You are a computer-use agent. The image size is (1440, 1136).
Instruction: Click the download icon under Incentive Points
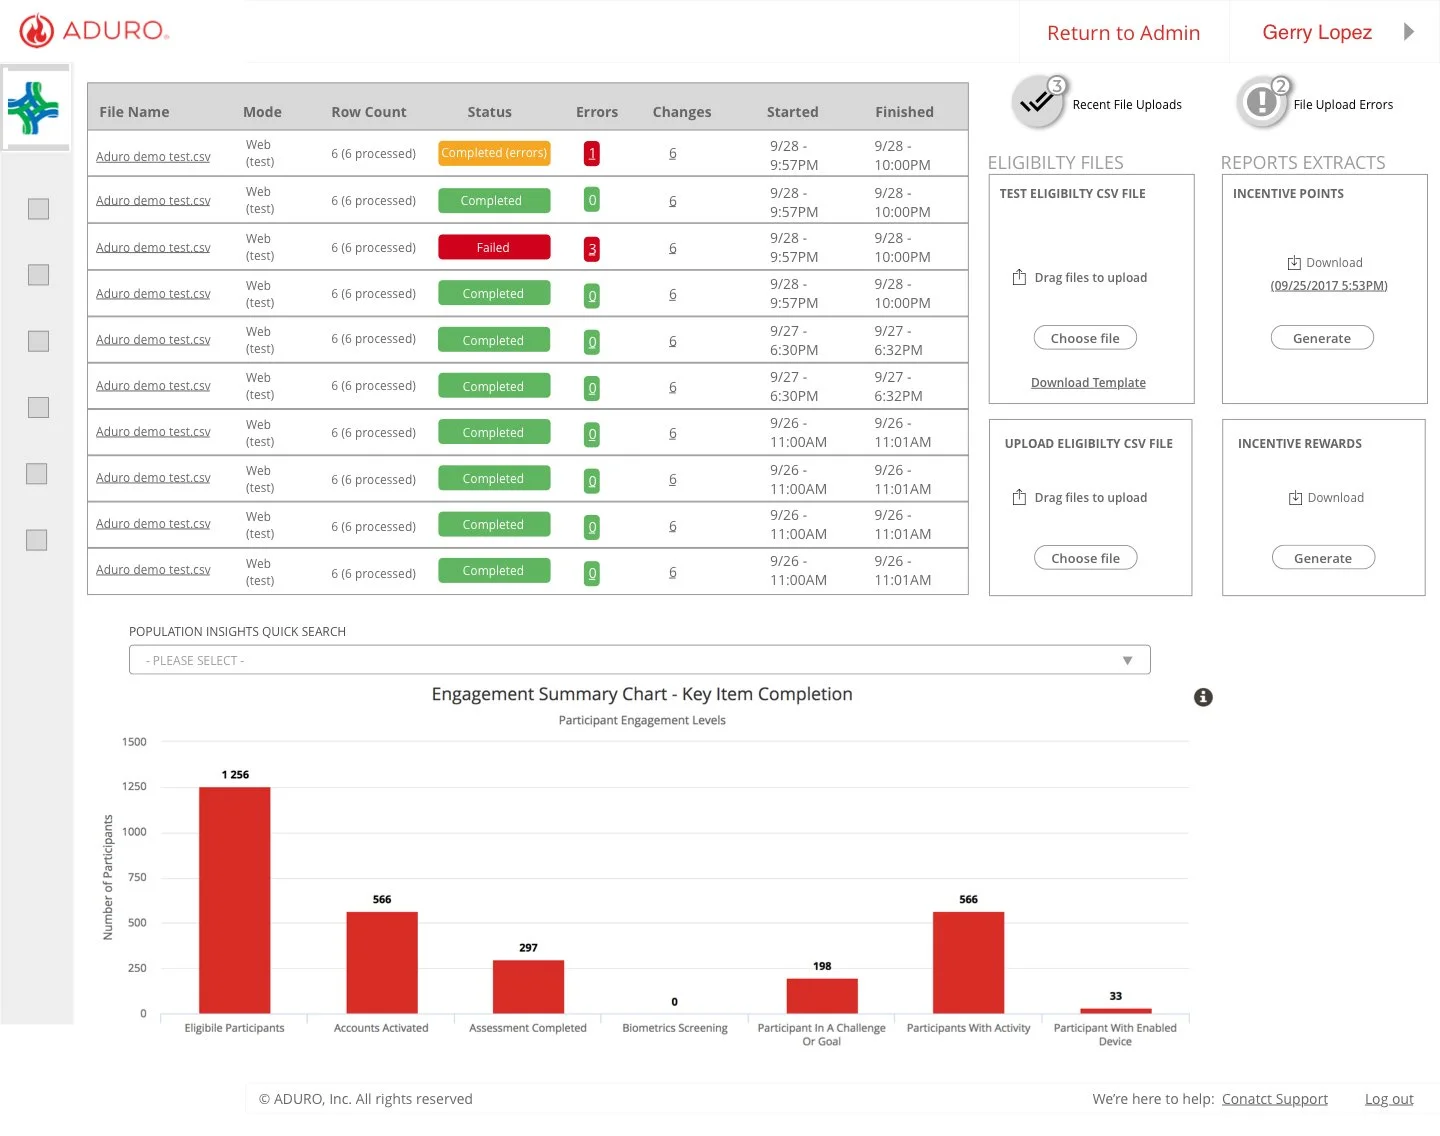tap(1294, 263)
